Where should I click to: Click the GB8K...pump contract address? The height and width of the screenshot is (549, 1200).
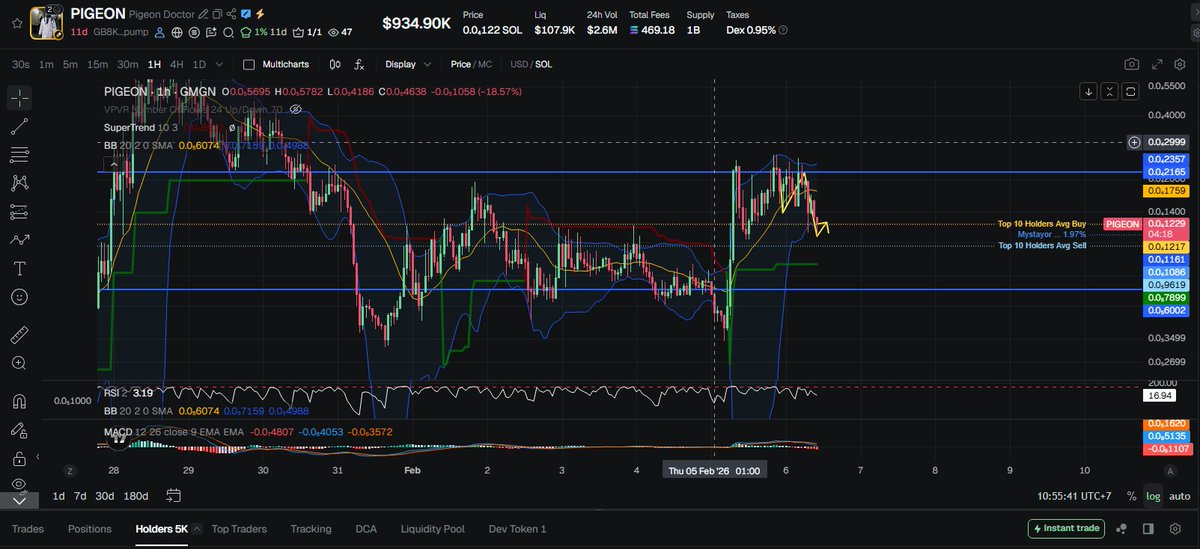point(119,32)
